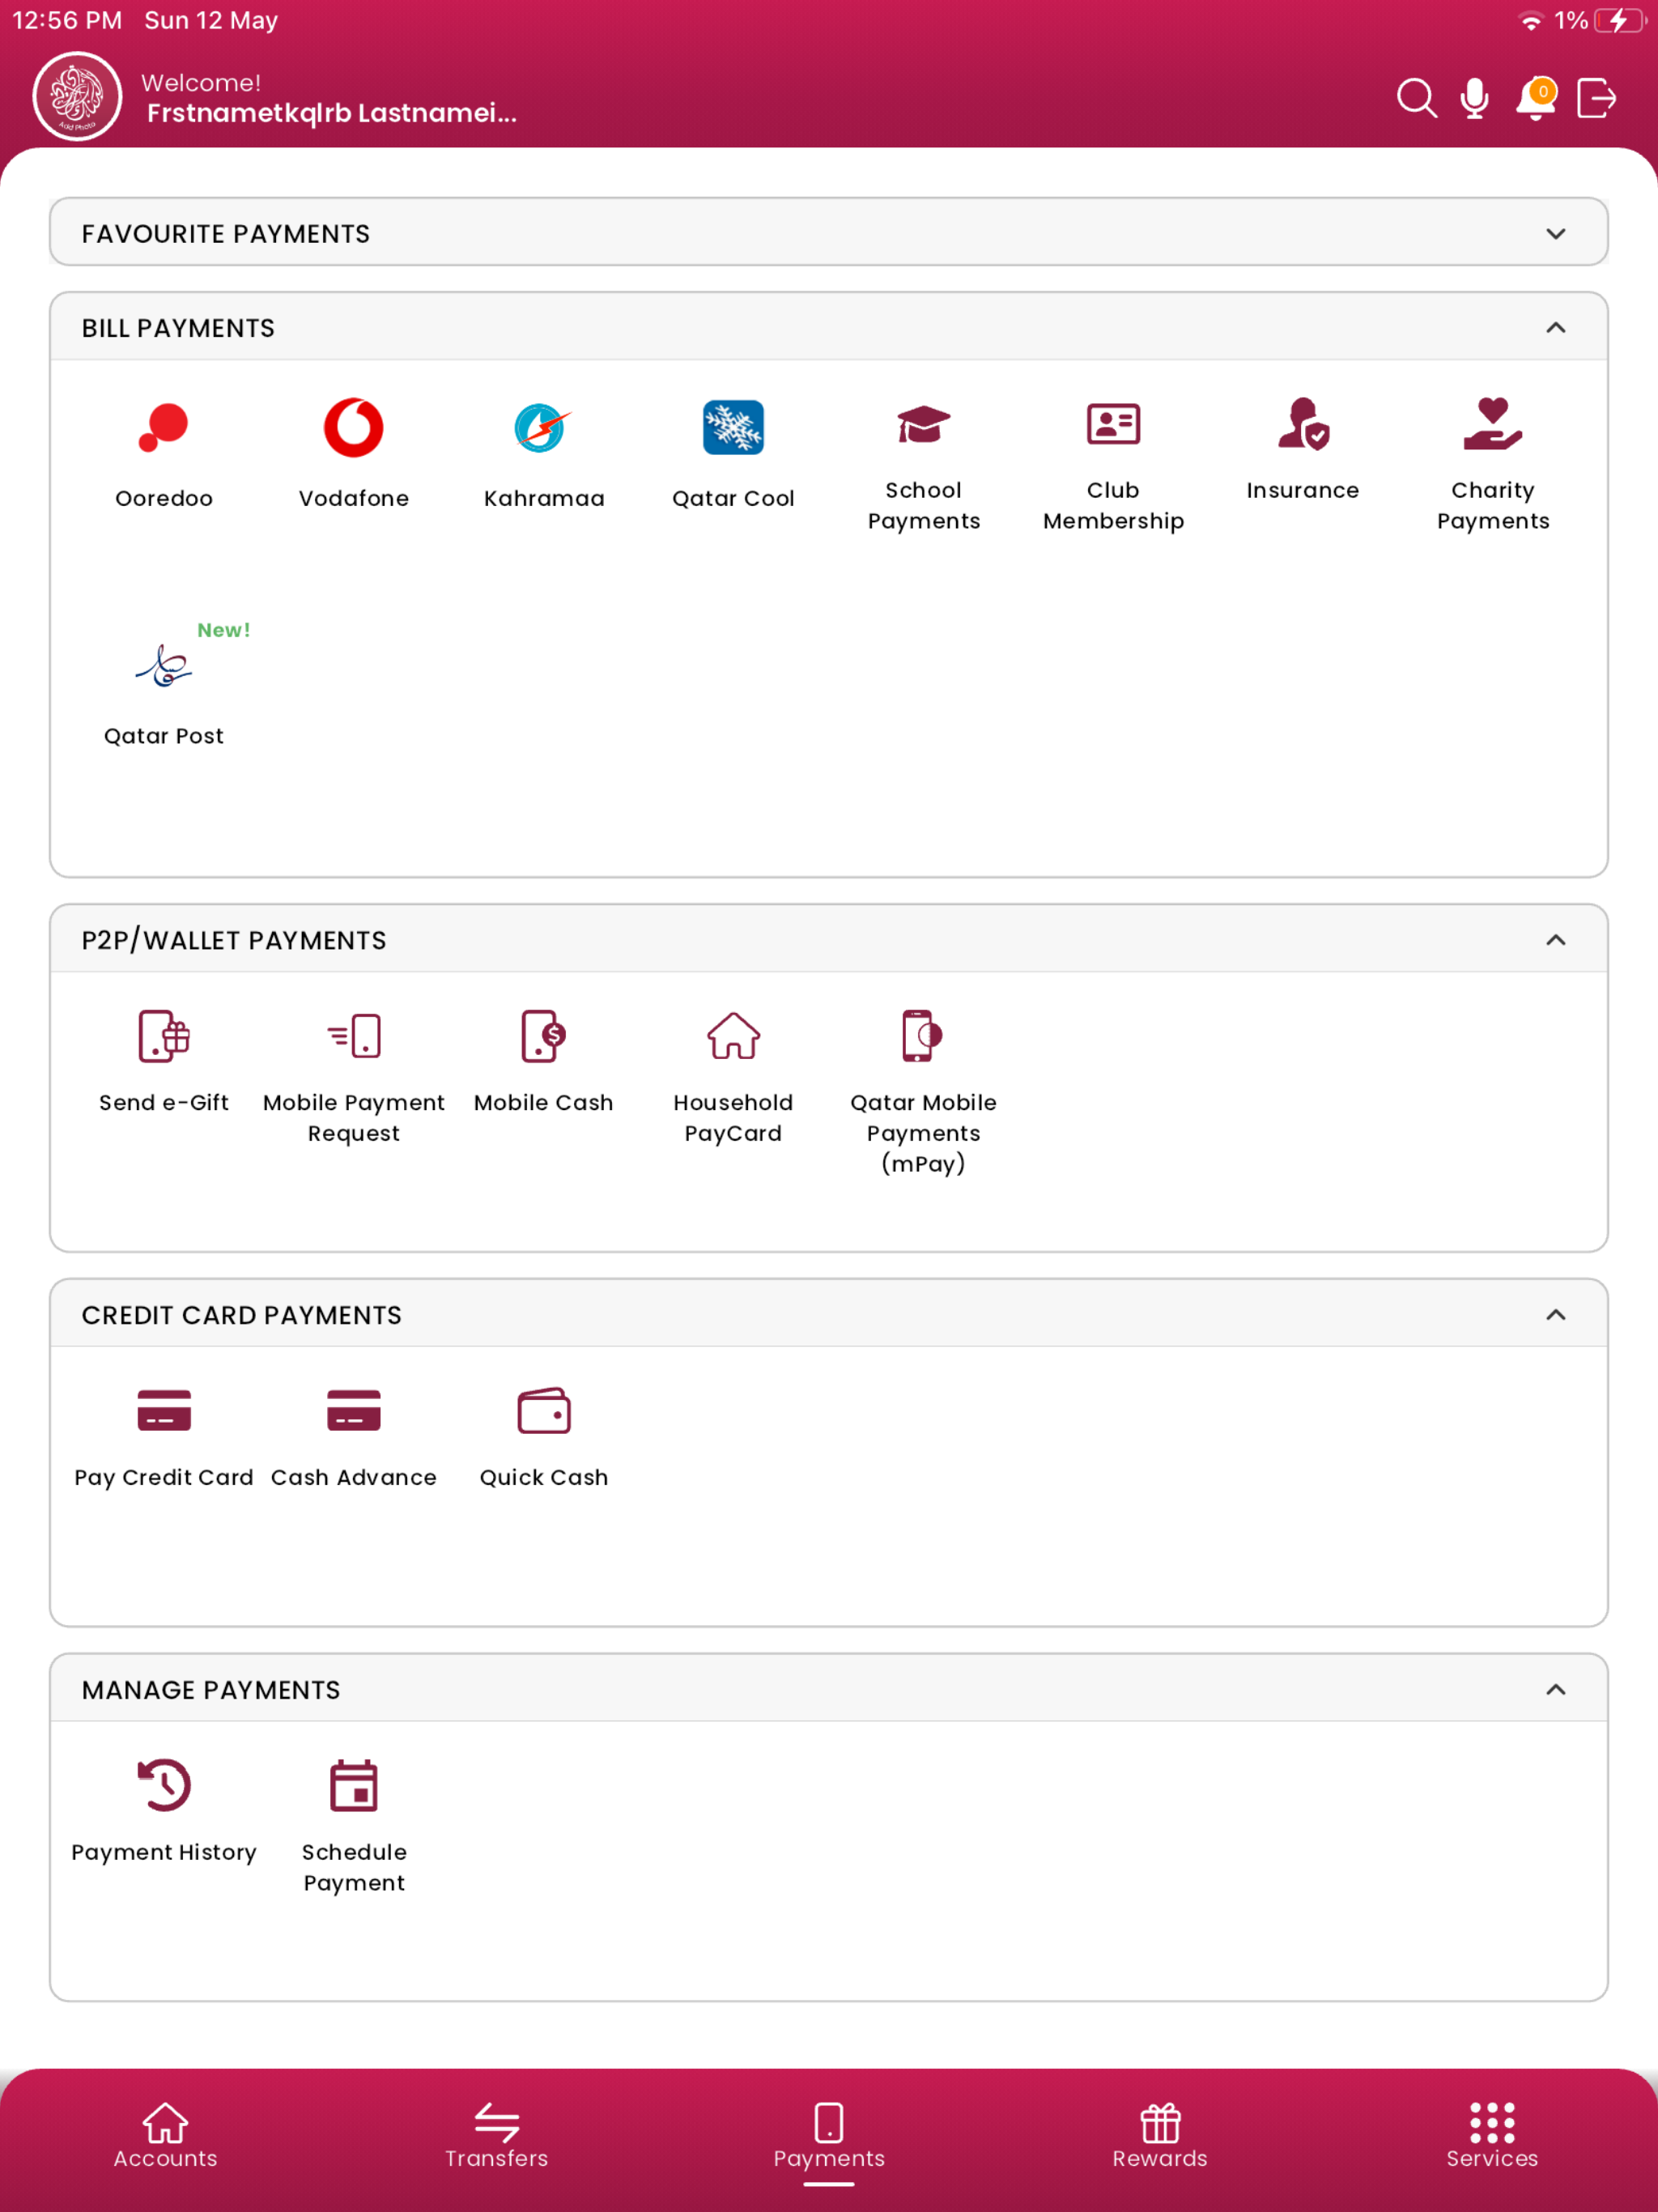Image resolution: width=1658 pixels, height=2212 pixels.
Task: Expand the Favourite Payments section
Action: tap(1556, 233)
